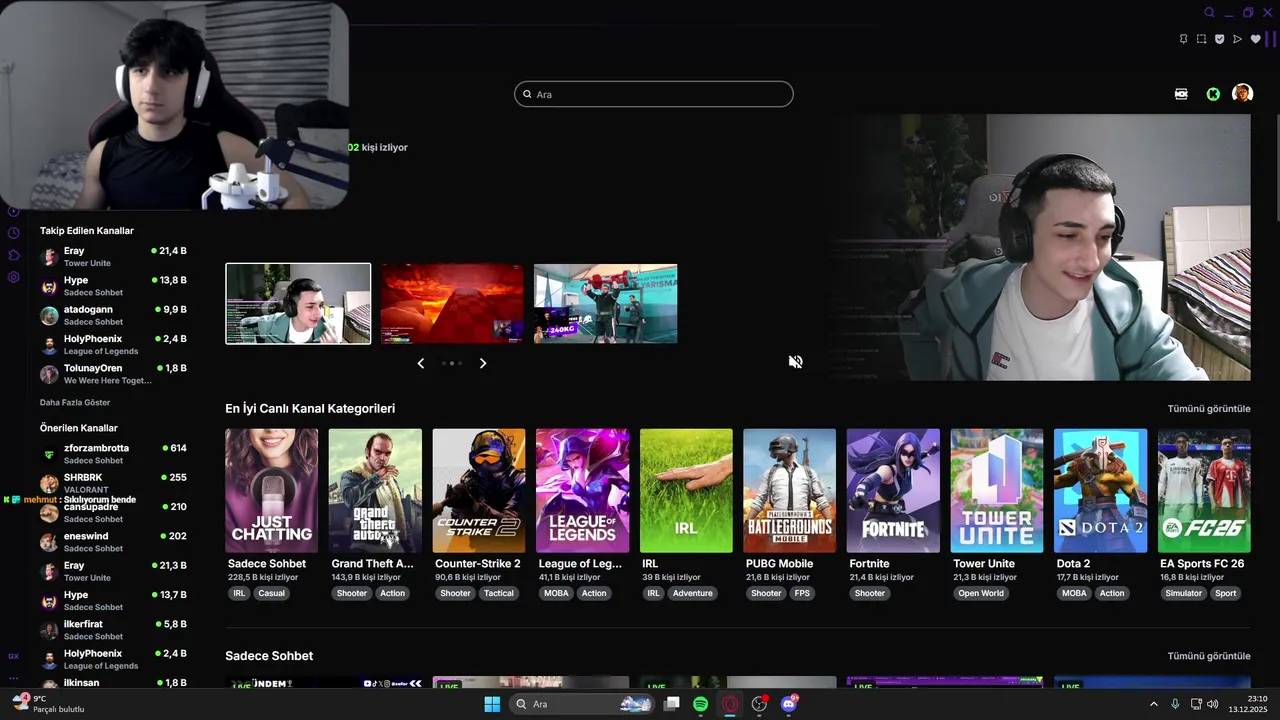Select the first featured stream thumbnail
The image size is (1280, 720).
pos(298,304)
